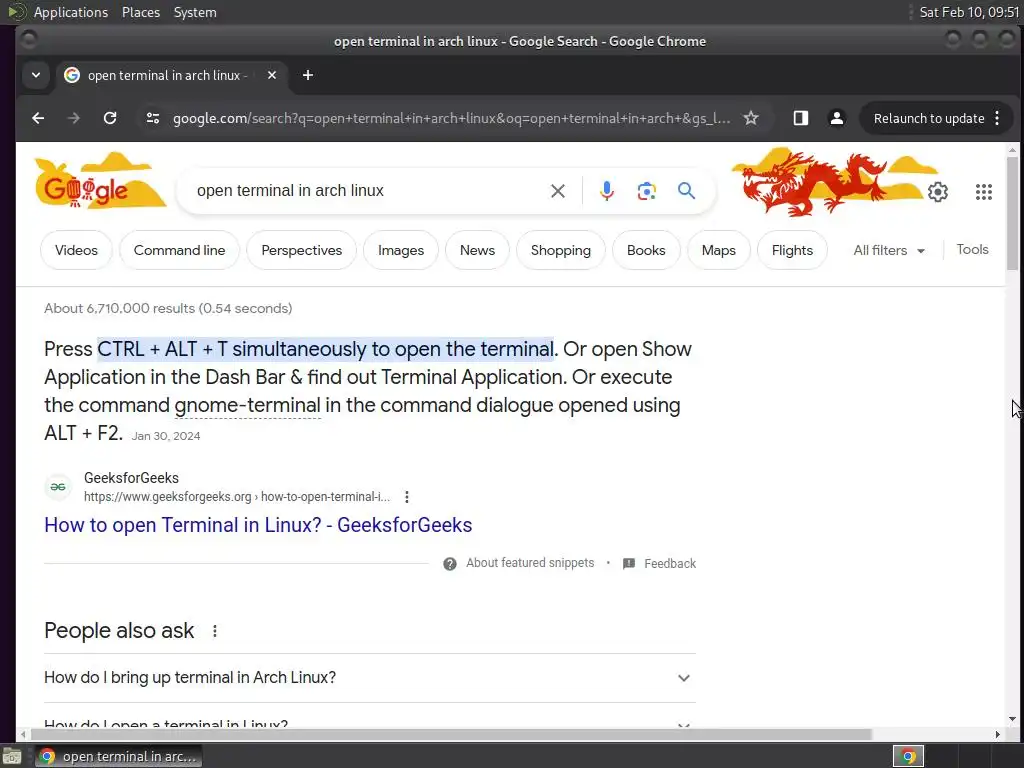Screen dimensions: 1024x768
Task: Open System menu in top panel
Action: 195,12
